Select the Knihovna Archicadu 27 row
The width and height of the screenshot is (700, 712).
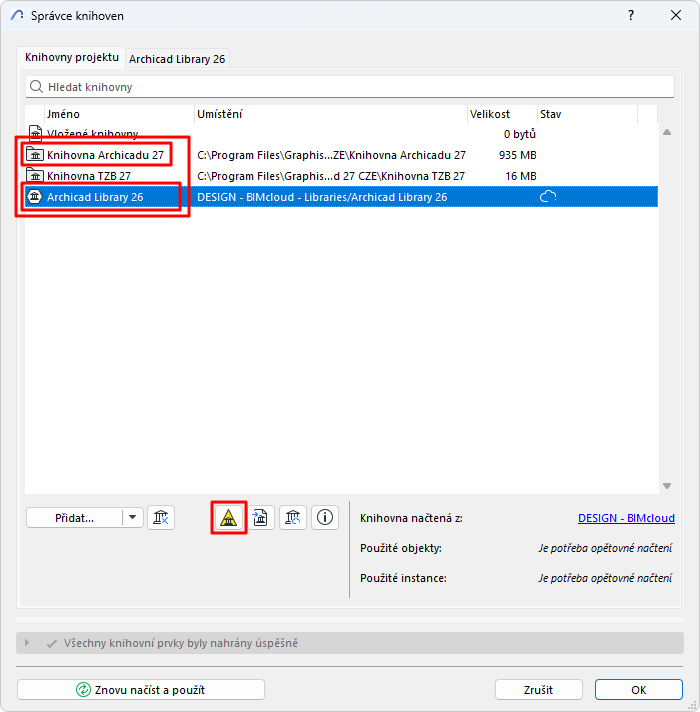(341, 155)
